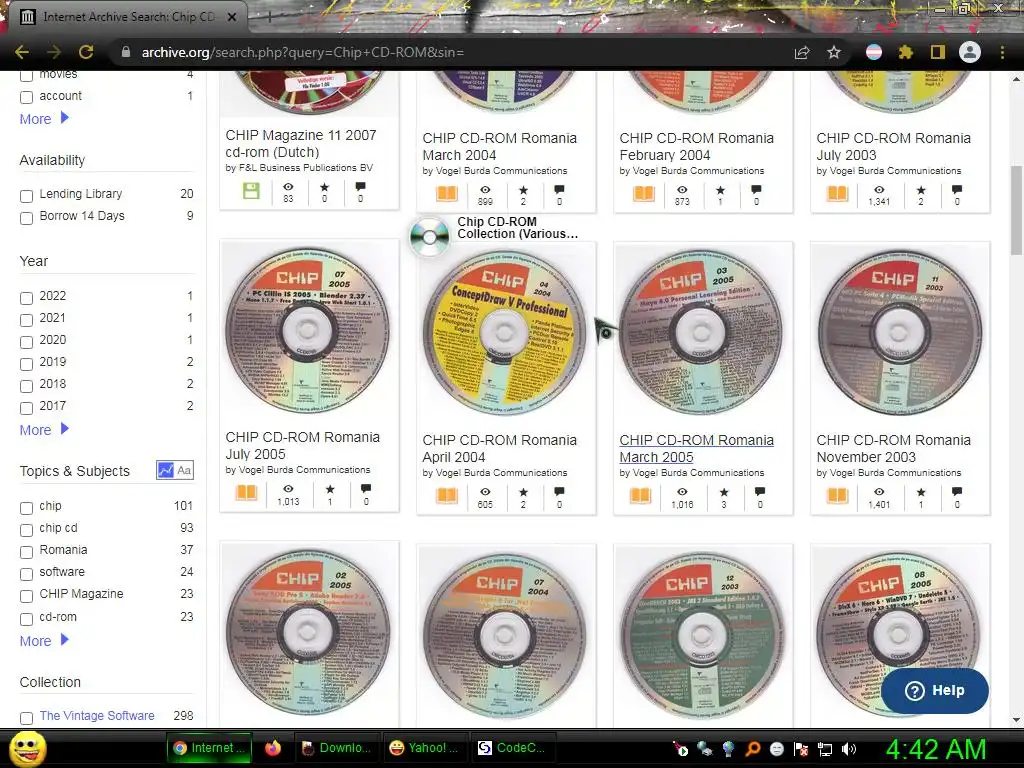Open the smiley start button on taskbar
This screenshot has width=1024, height=768.
pyautogui.click(x=27, y=748)
